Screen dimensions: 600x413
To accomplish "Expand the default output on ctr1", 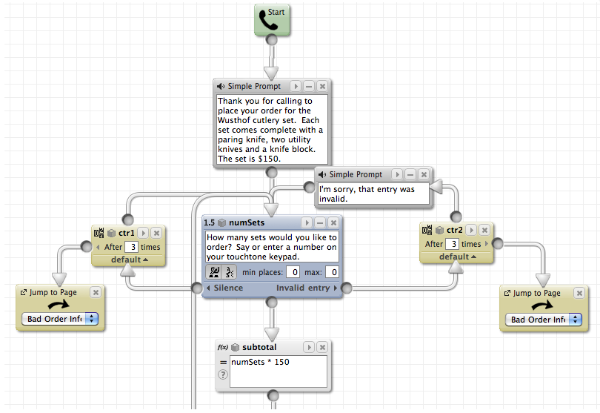I will 127,257.
